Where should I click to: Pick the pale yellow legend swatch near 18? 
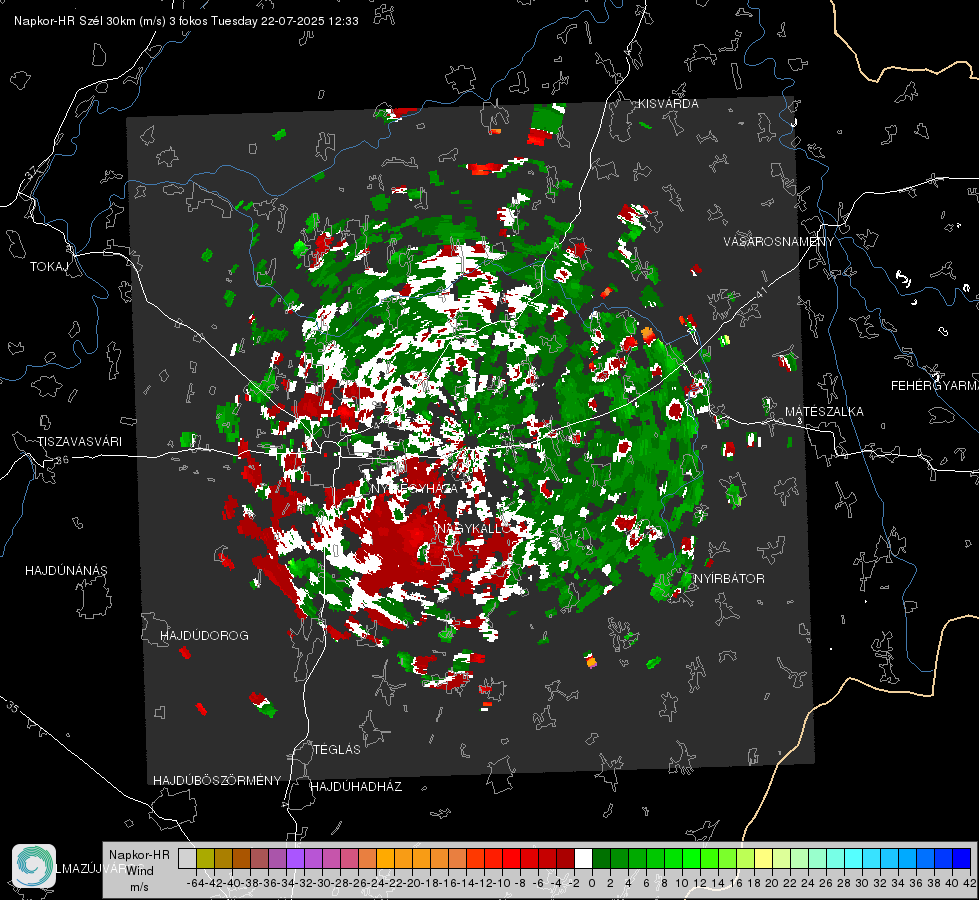(764, 858)
